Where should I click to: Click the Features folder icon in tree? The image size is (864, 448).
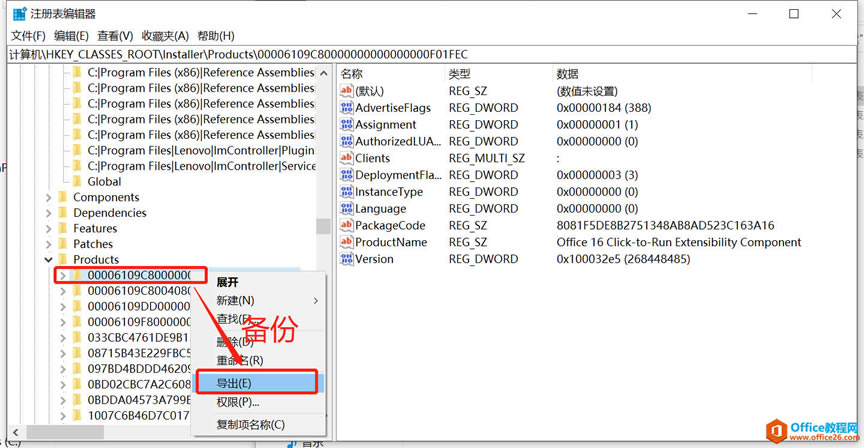[x=63, y=229]
